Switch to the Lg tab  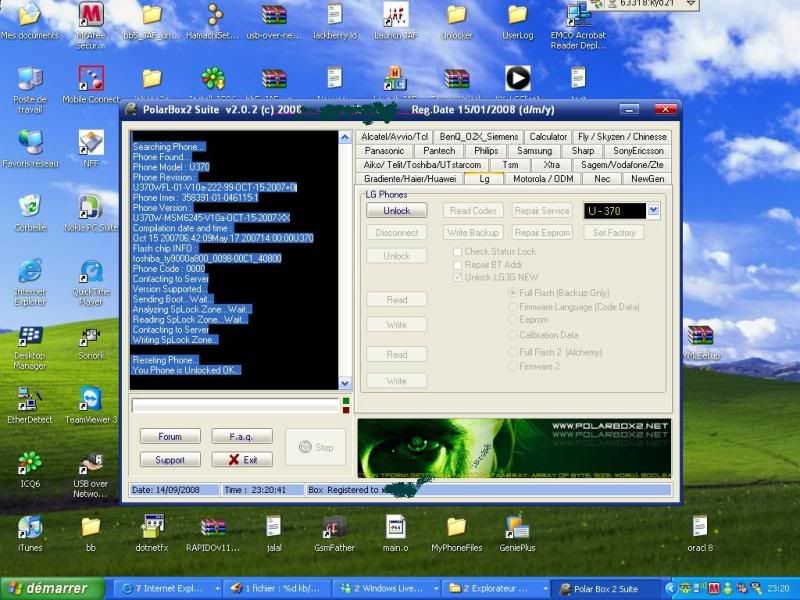[x=484, y=179]
